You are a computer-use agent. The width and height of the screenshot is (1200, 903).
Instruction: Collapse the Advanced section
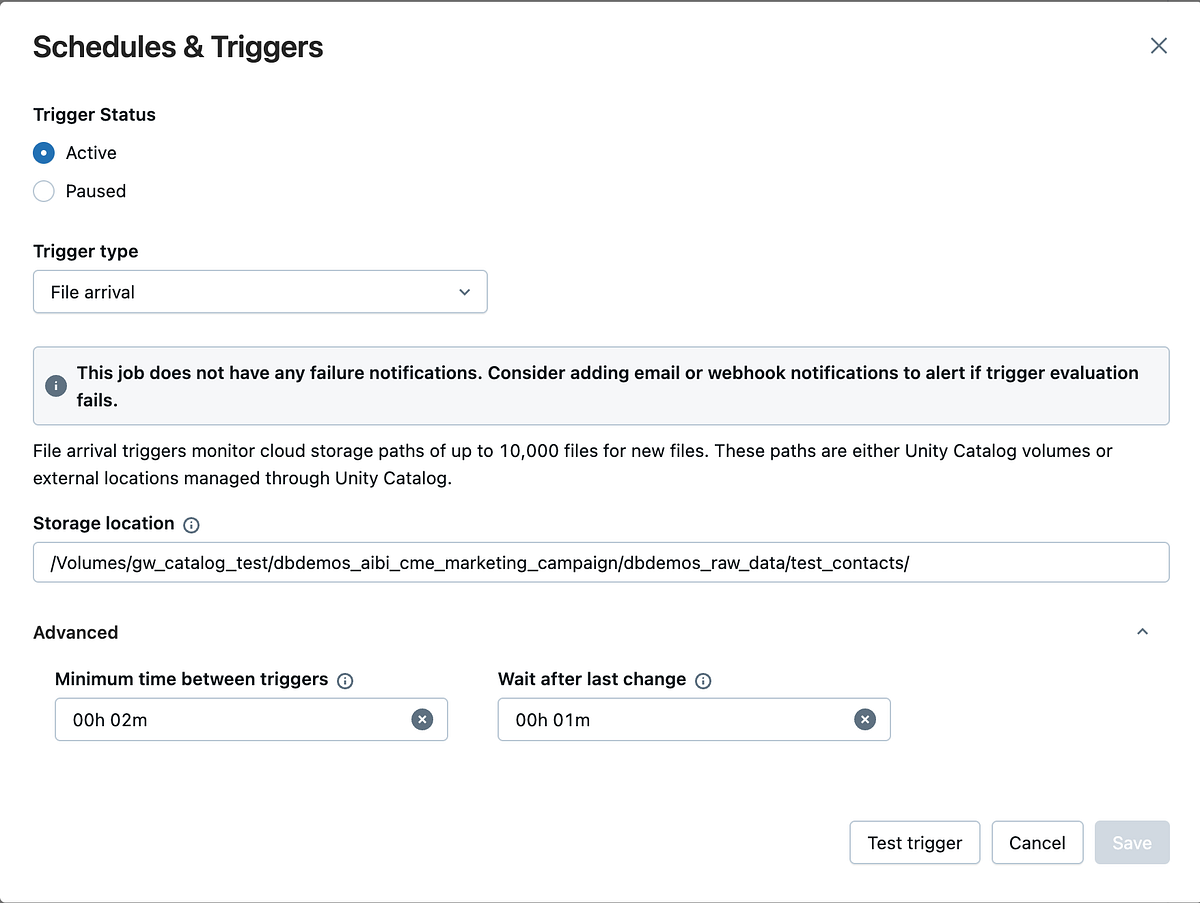tap(1142, 632)
